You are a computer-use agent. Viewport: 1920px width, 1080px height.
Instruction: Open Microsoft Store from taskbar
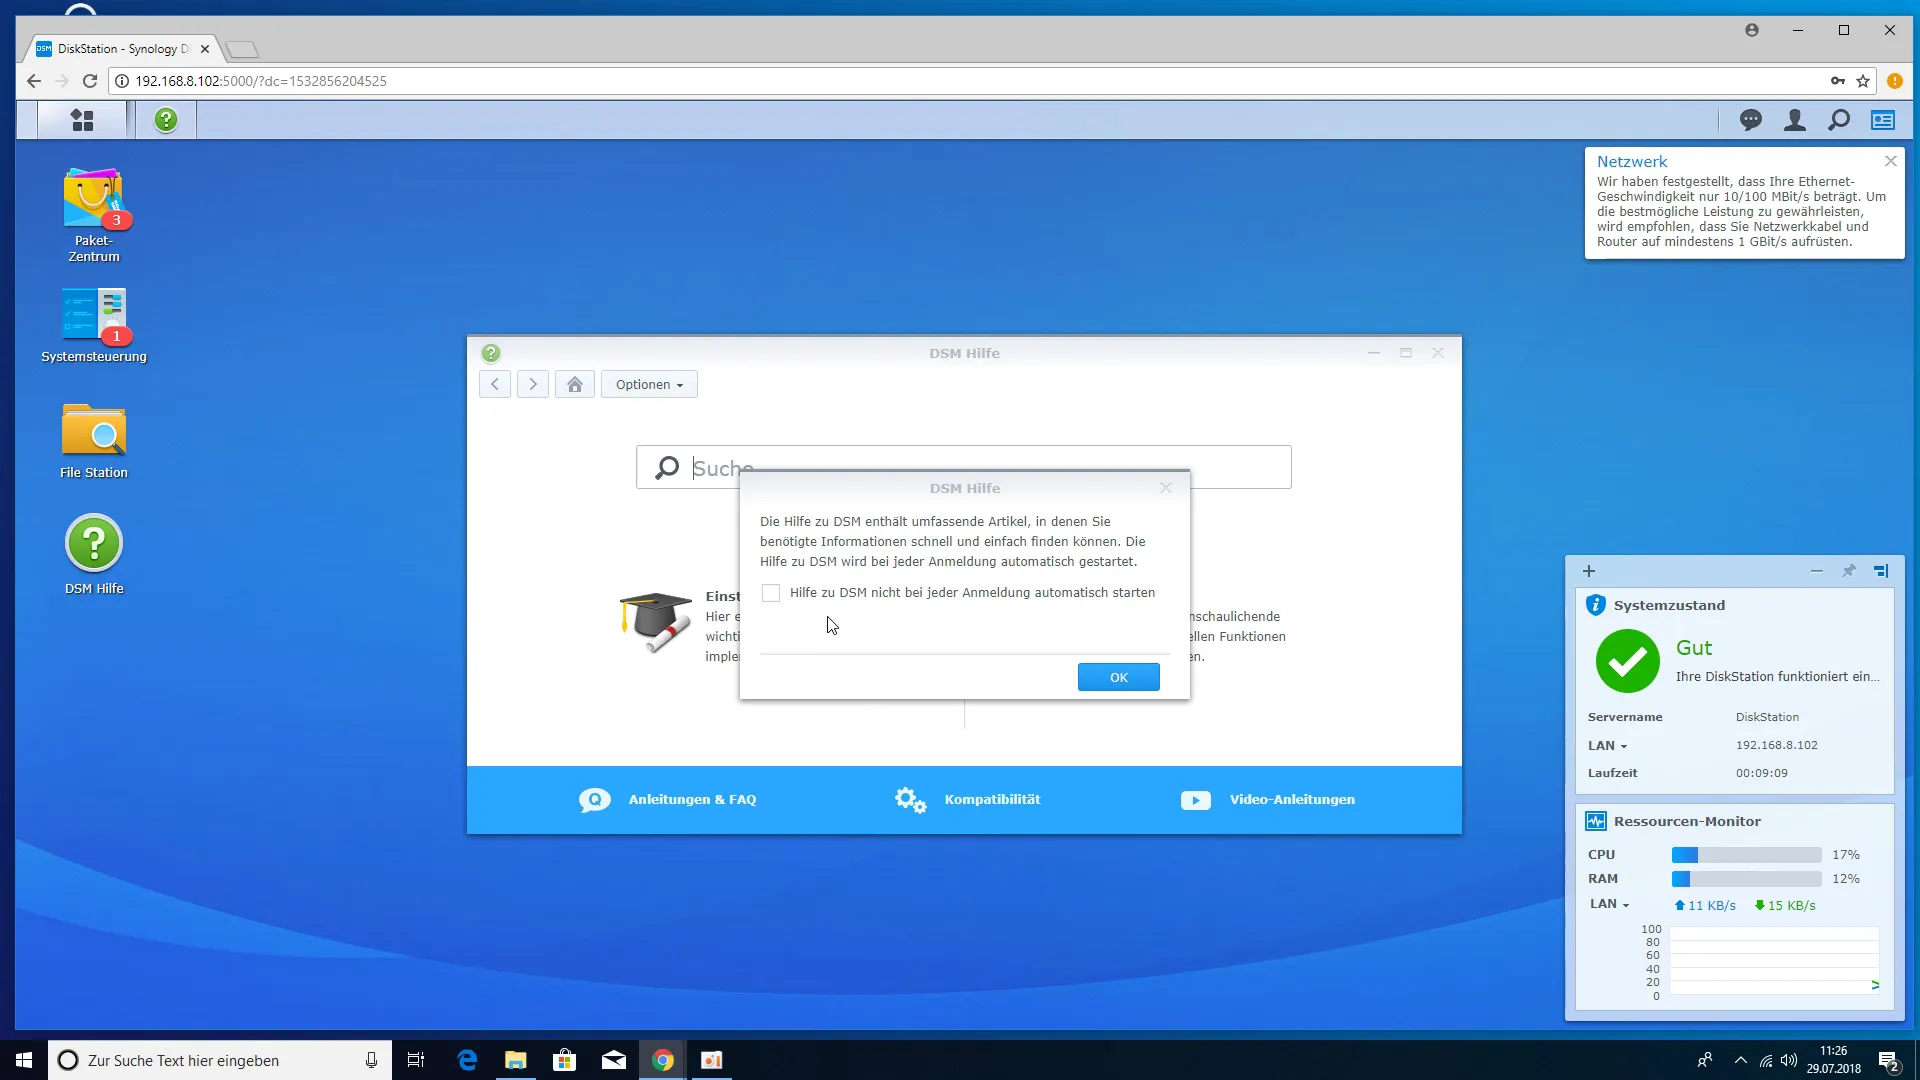tap(565, 1060)
